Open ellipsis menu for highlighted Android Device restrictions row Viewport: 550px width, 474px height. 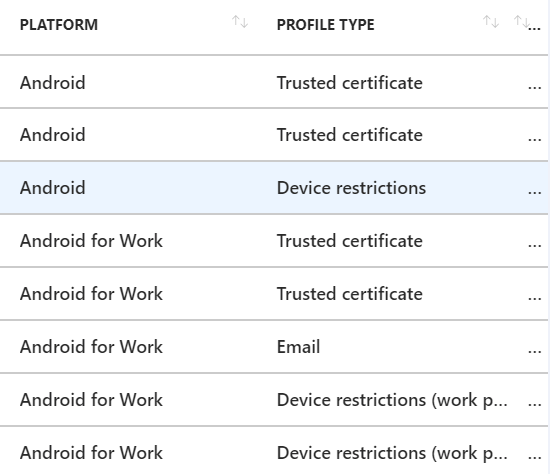pyautogui.click(x=534, y=192)
